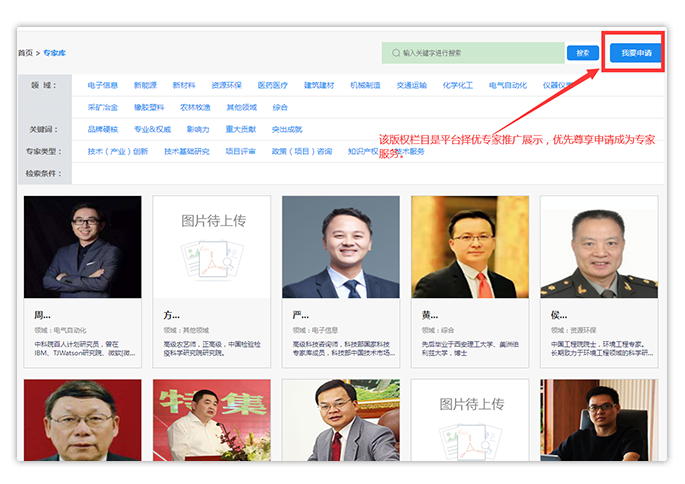Filter by the 电气自动化 domain link
The width and height of the screenshot is (685, 484).
[x=508, y=85]
